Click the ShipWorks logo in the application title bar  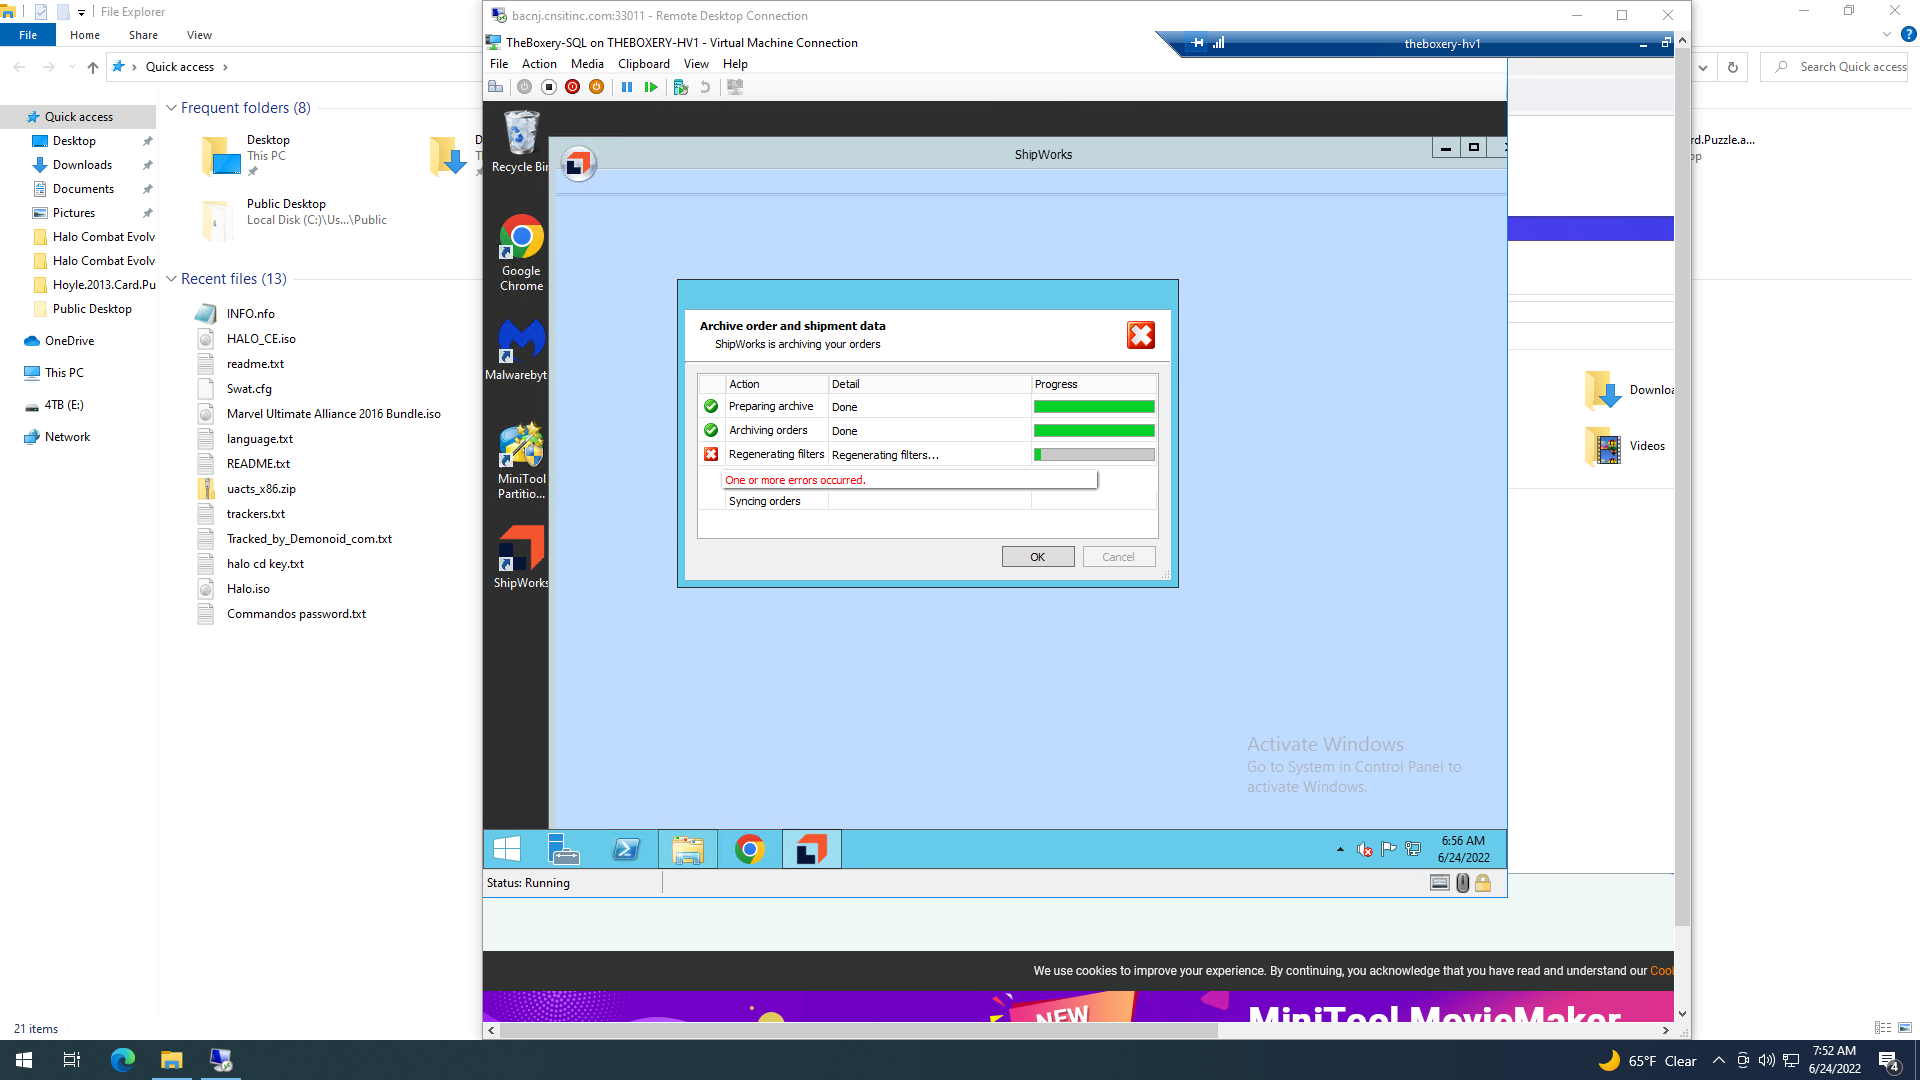tap(577, 164)
